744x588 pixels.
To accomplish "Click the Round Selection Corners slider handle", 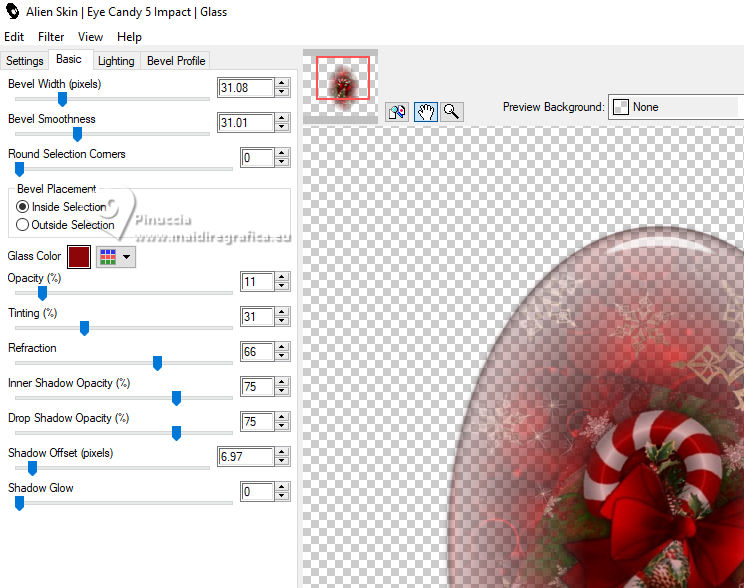I will point(19,169).
